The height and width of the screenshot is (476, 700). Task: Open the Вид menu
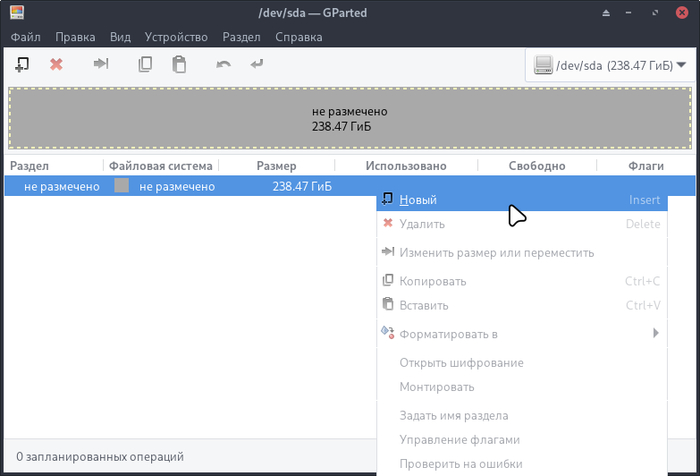tap(120, 37)
